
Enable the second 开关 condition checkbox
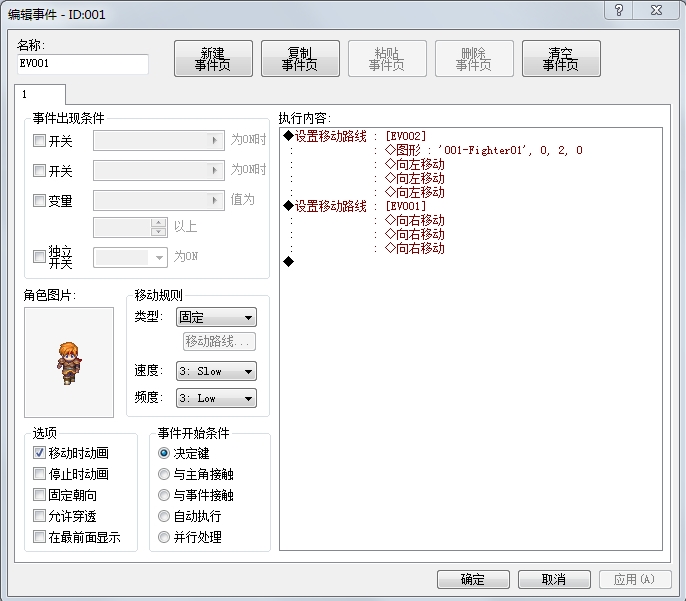pos(39,170)
